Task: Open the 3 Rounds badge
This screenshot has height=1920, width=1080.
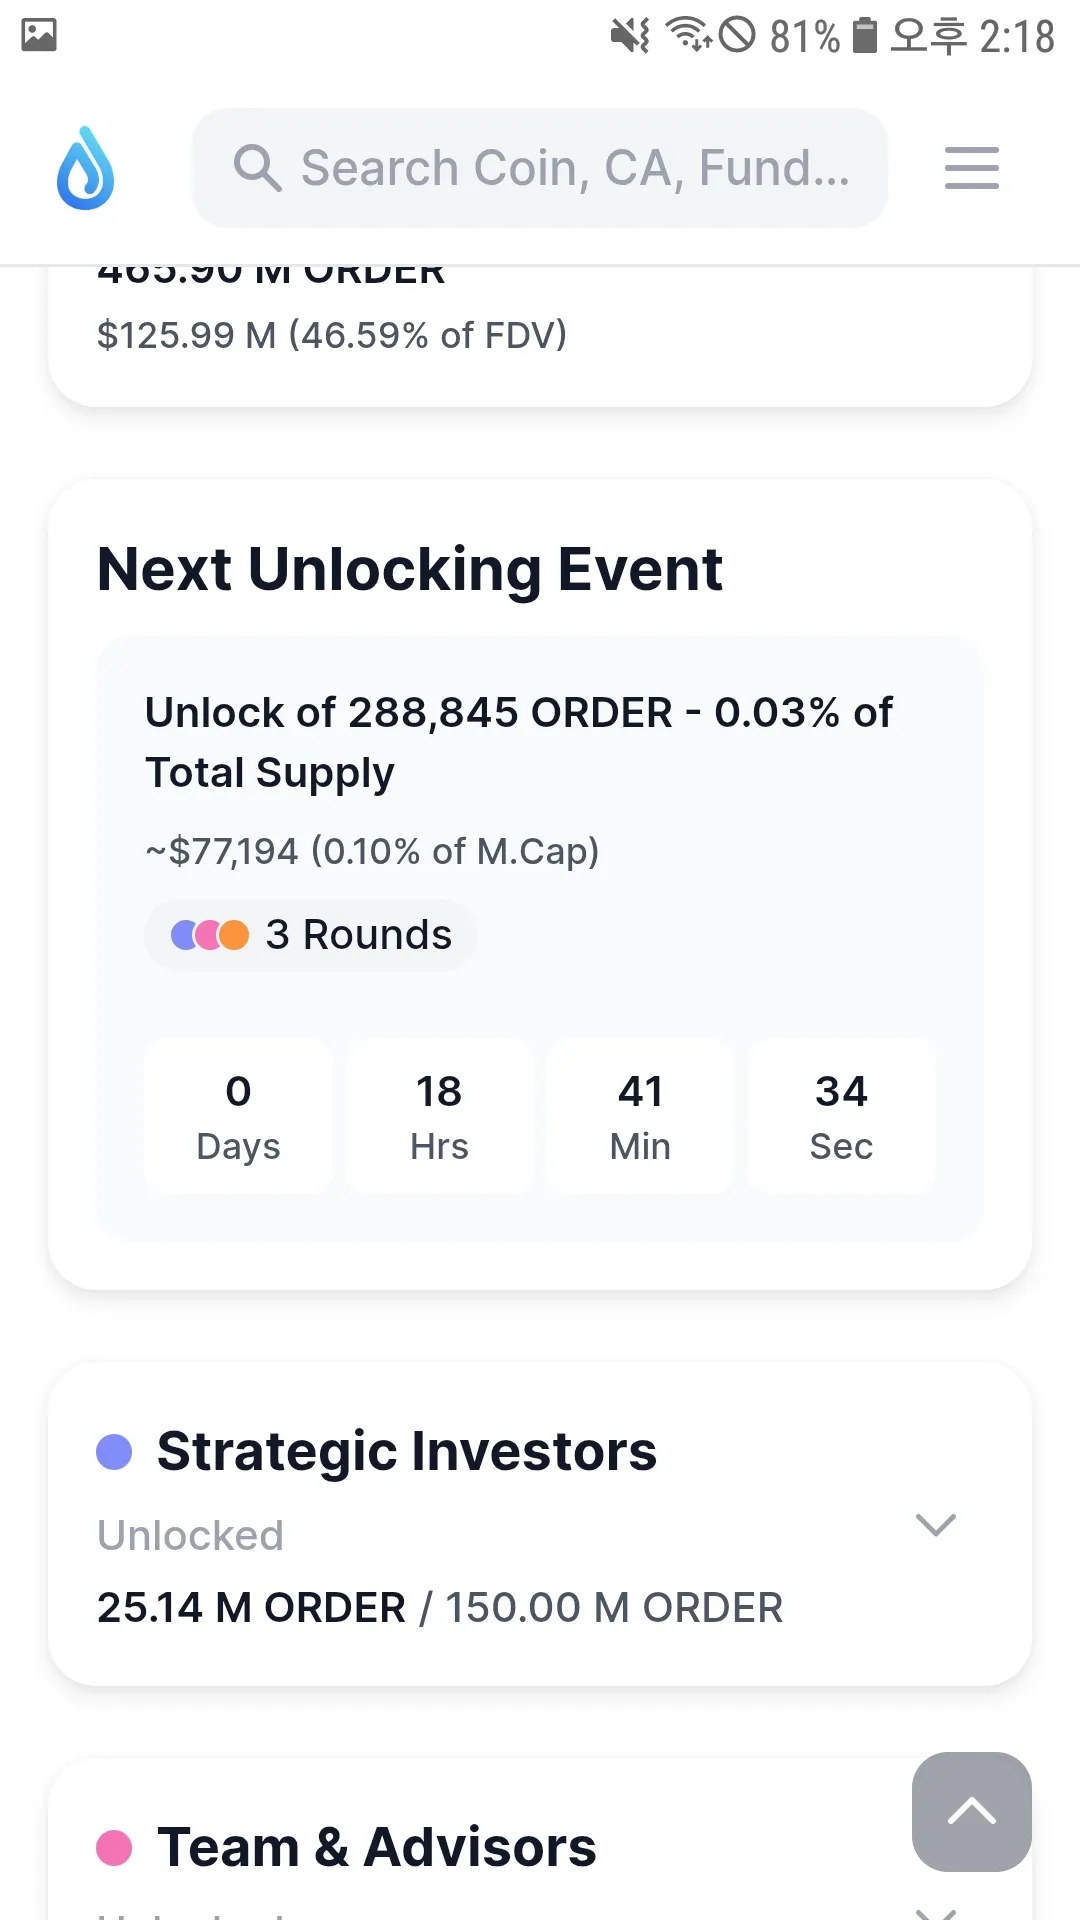Action: tap(311, 935)
